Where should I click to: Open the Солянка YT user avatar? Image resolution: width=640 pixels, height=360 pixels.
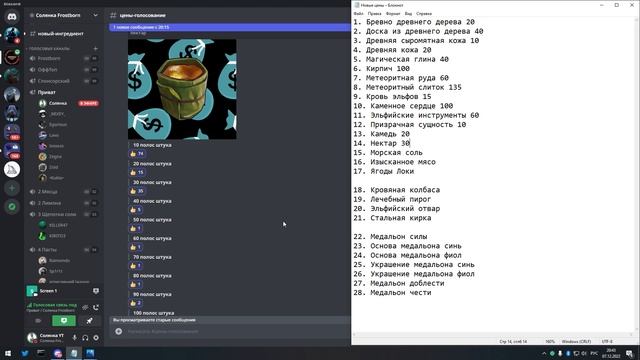point(32,338)
